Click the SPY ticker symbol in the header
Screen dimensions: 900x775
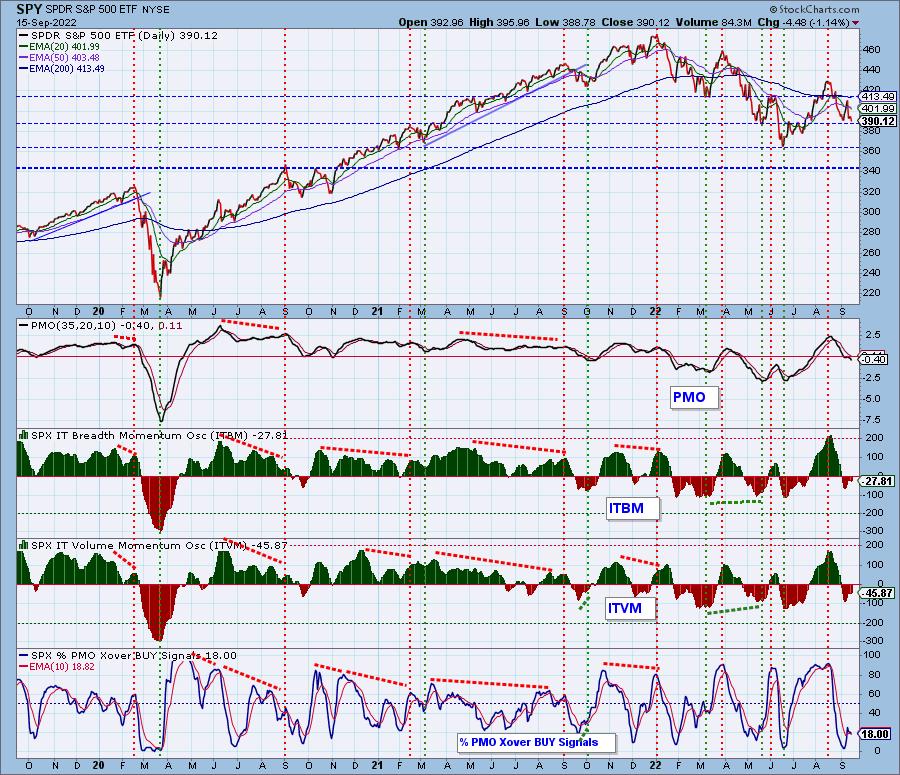point(29,9)
